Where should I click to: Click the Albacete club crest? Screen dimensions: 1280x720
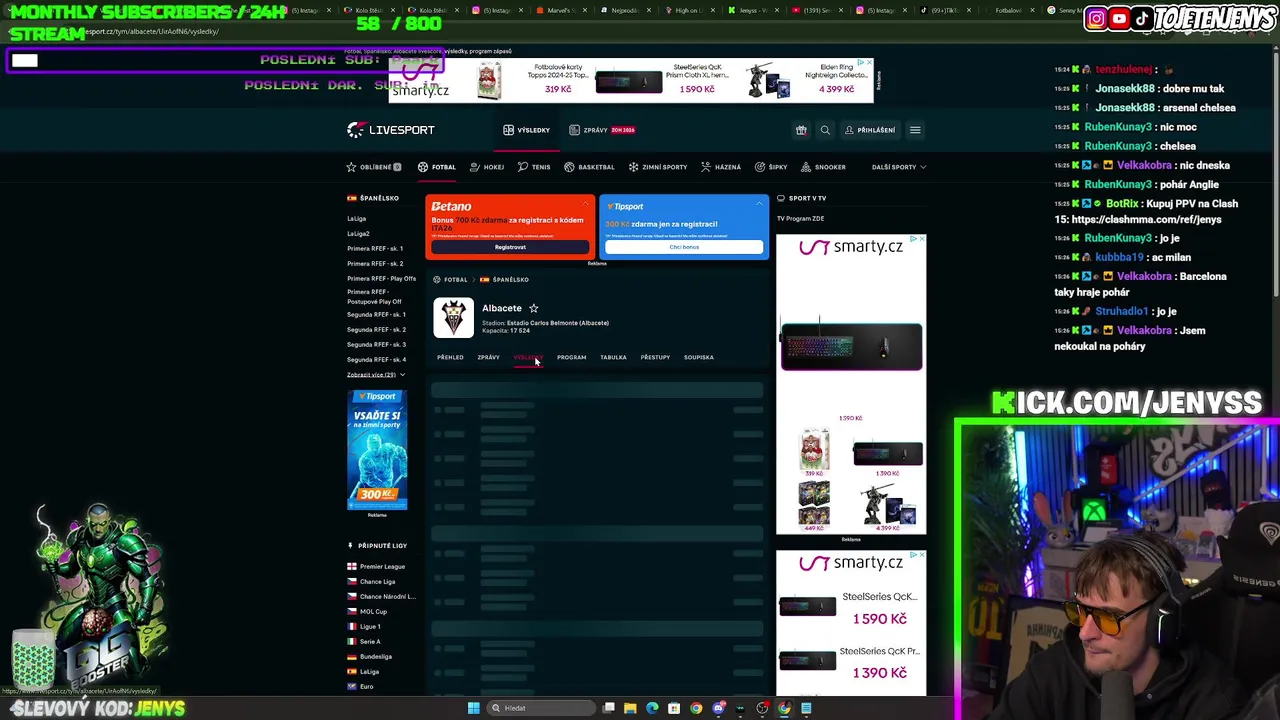coord(453,318)
